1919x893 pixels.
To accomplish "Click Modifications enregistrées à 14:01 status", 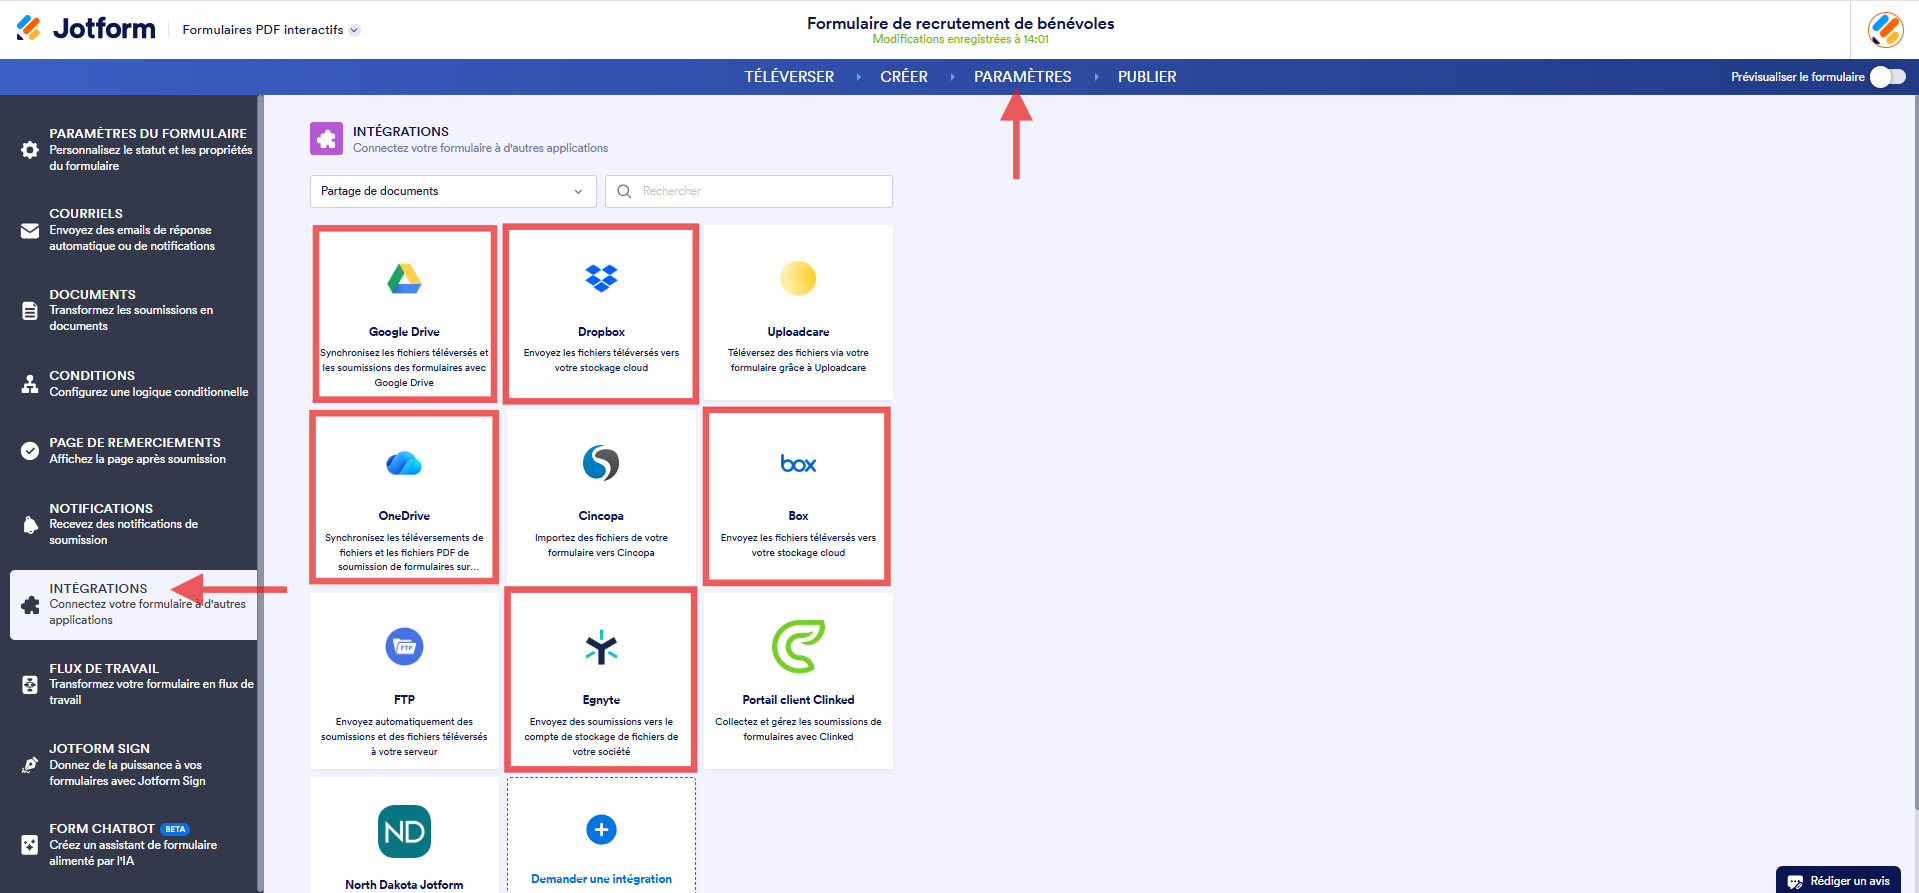I will (x=960, y=40).
